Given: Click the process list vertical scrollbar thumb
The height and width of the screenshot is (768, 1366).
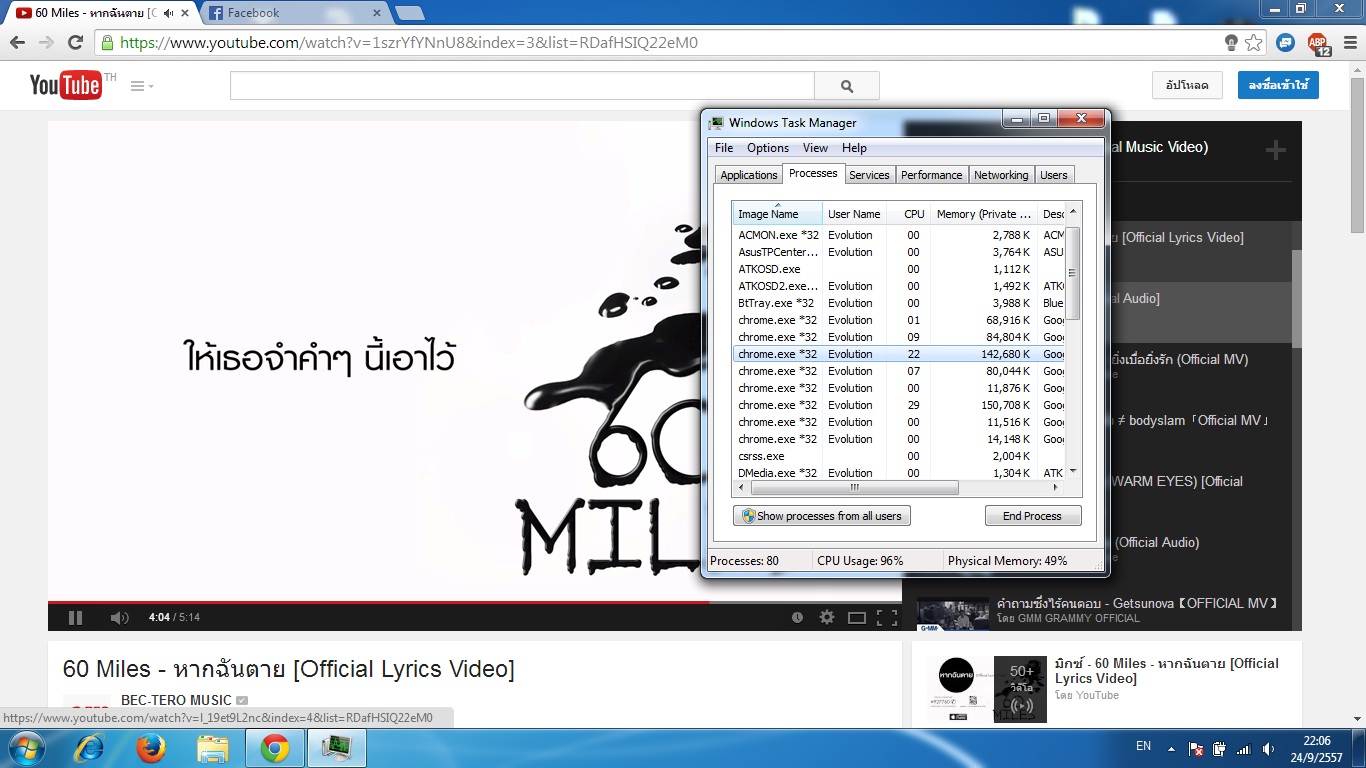Looking at the screenshot, I should (1073, 274).
